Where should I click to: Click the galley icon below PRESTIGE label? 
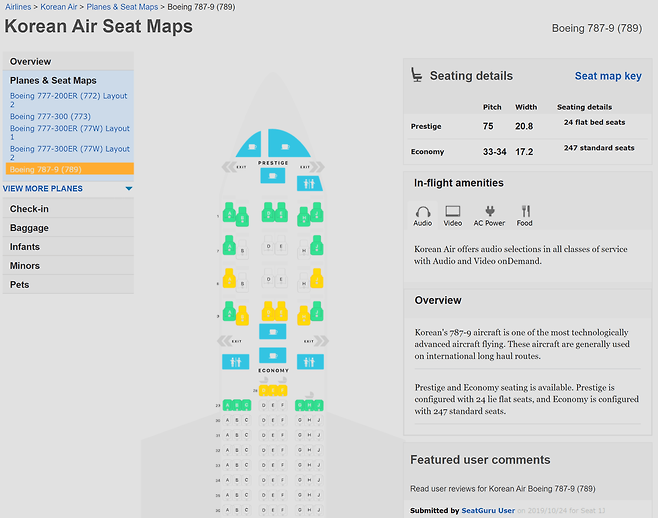(273, 175)
